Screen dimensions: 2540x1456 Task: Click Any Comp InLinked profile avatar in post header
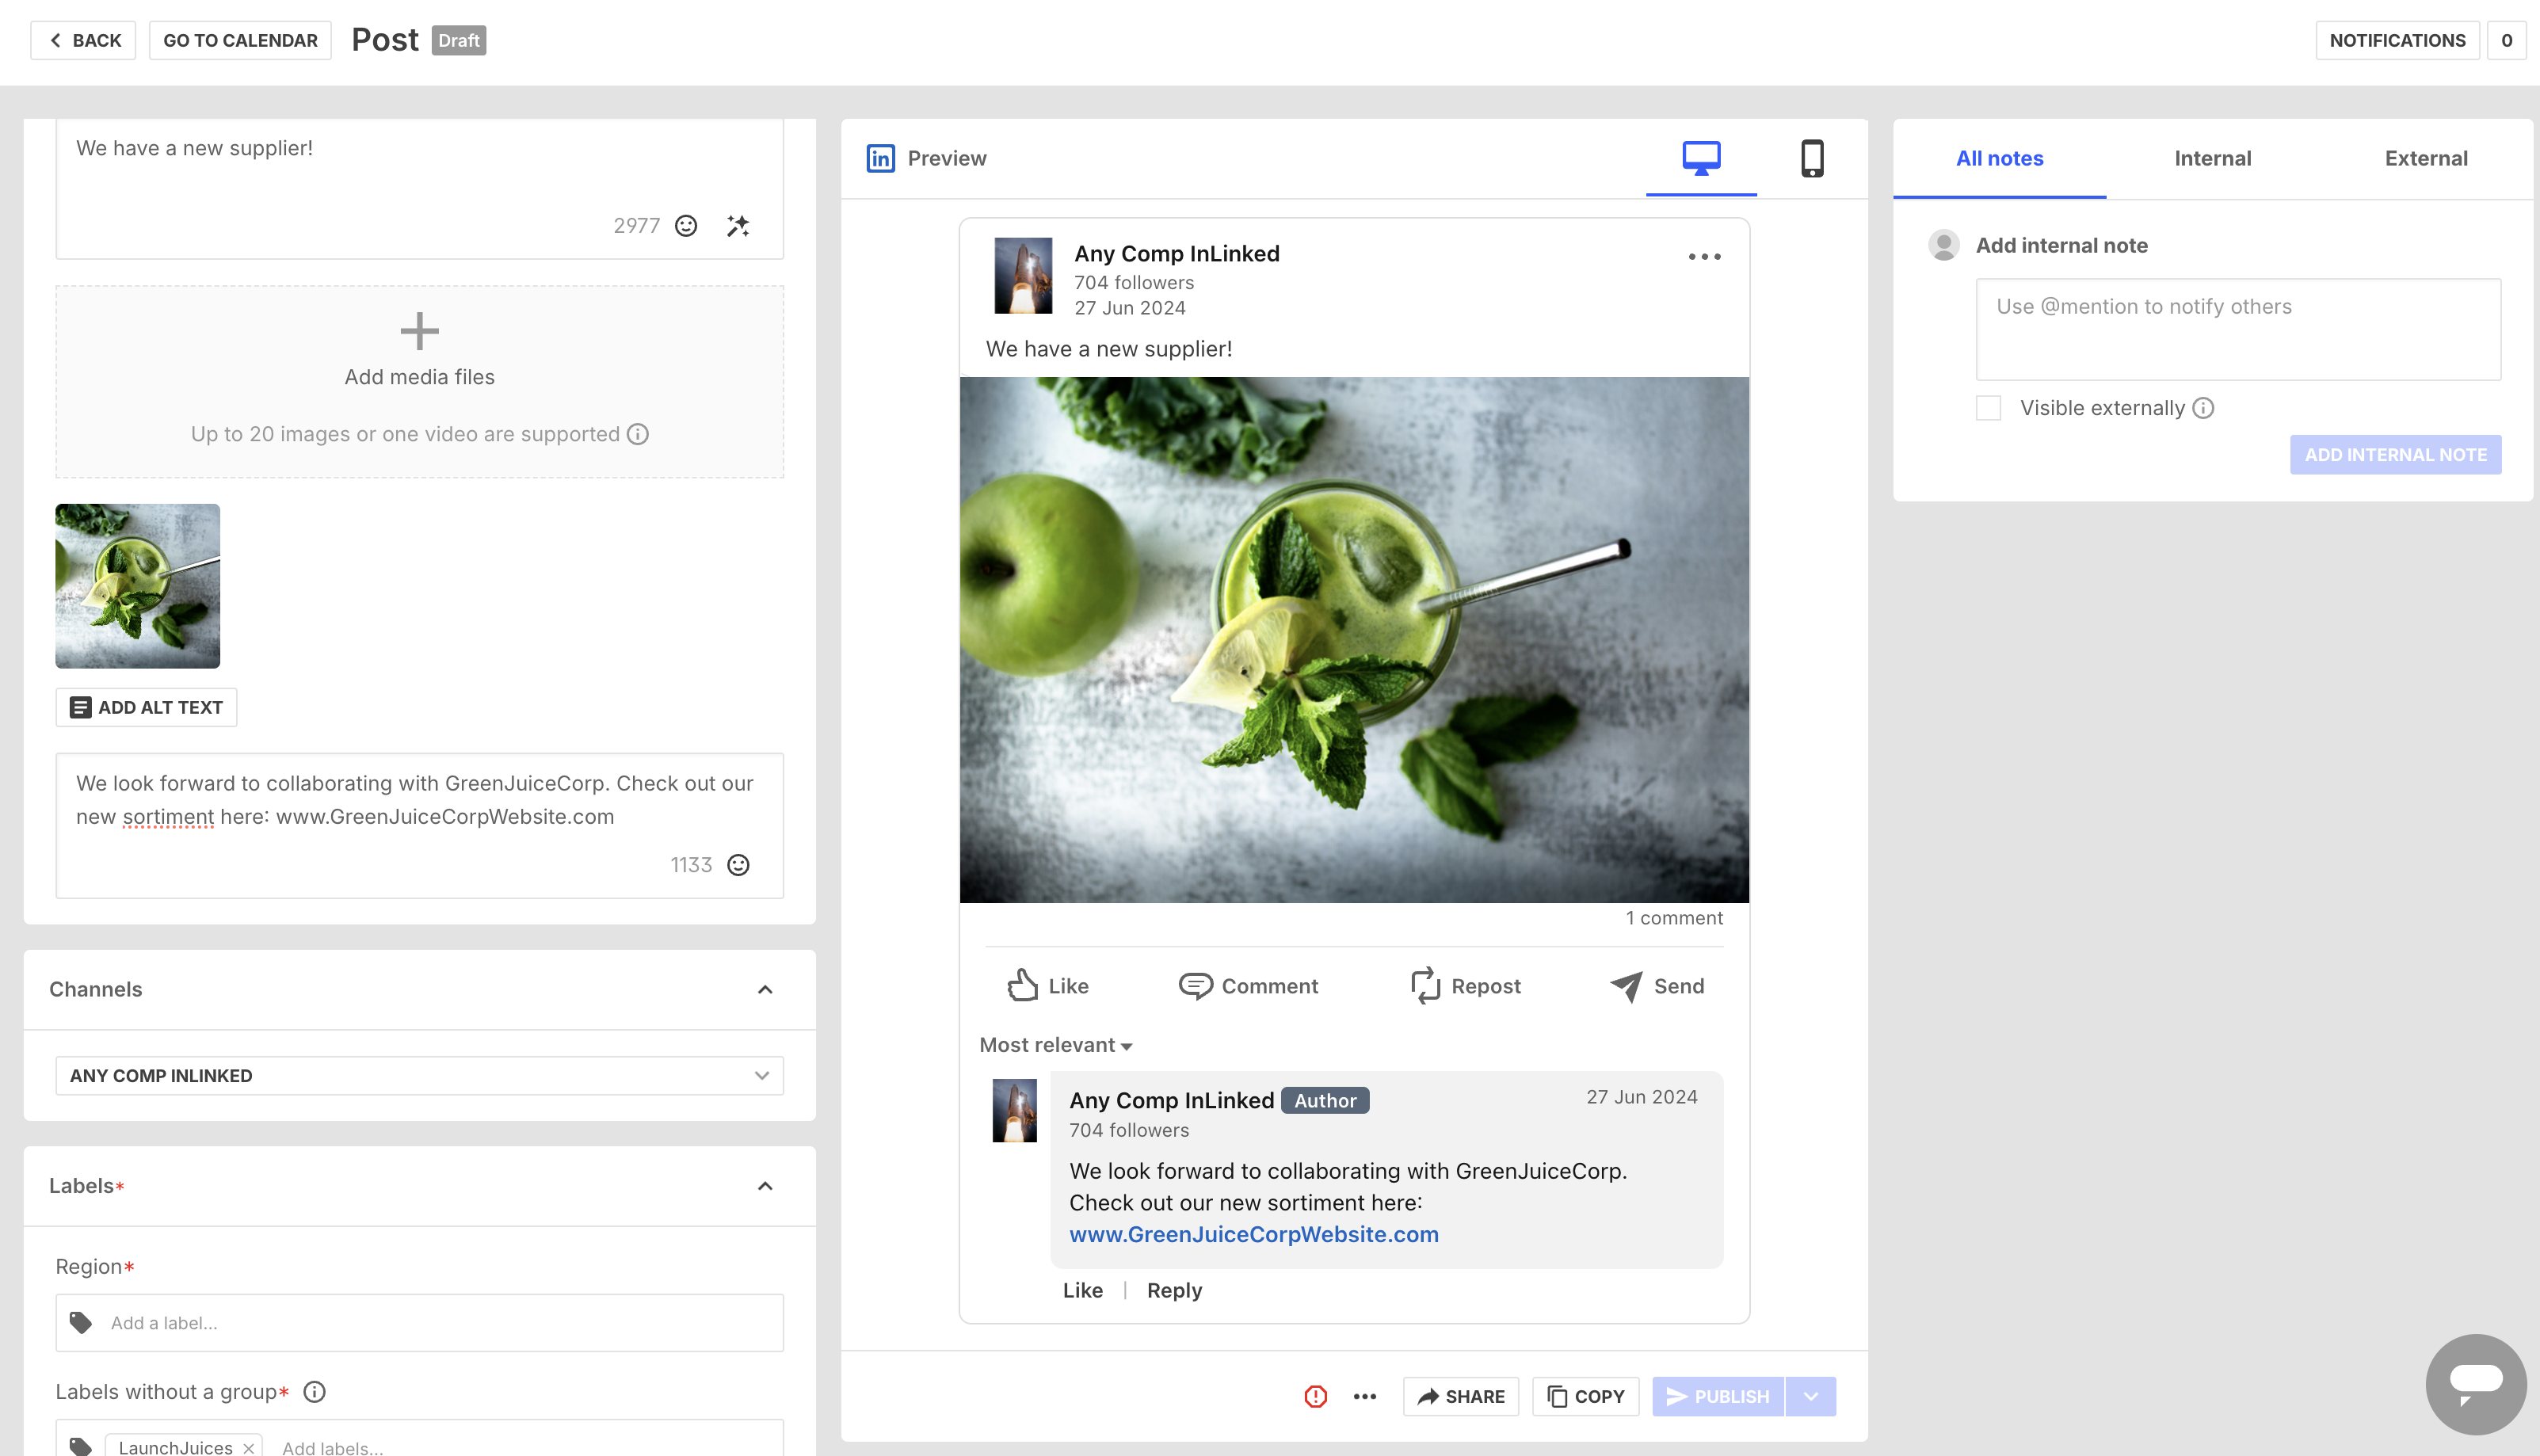[x=1023, y=276]
